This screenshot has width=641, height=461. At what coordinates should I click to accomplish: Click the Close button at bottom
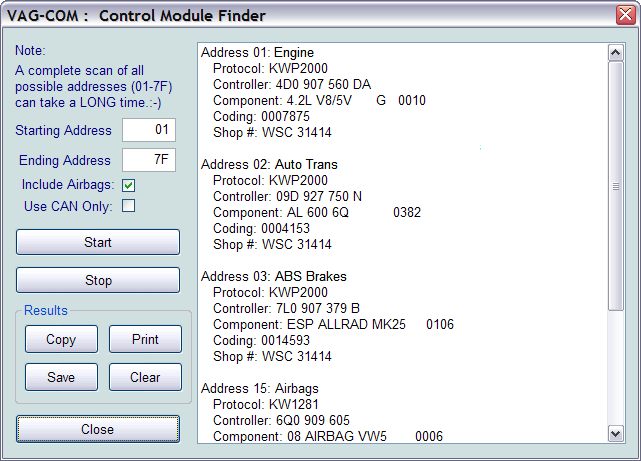[98, 429]
